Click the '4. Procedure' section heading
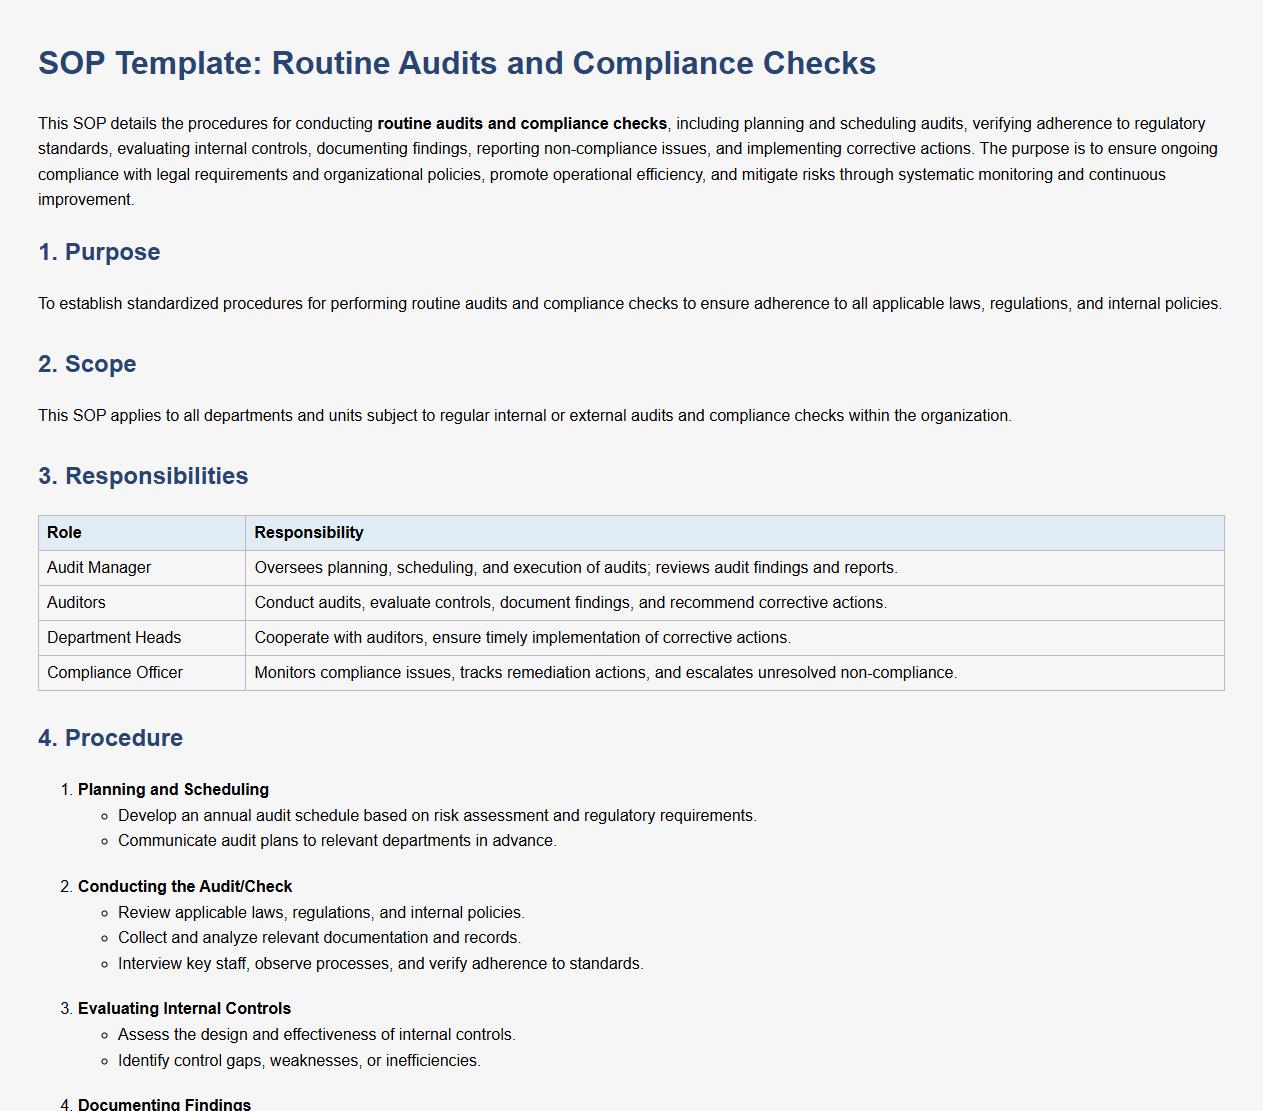Viewport: 1263px width, 1111px height. click(x=110, y=738)
